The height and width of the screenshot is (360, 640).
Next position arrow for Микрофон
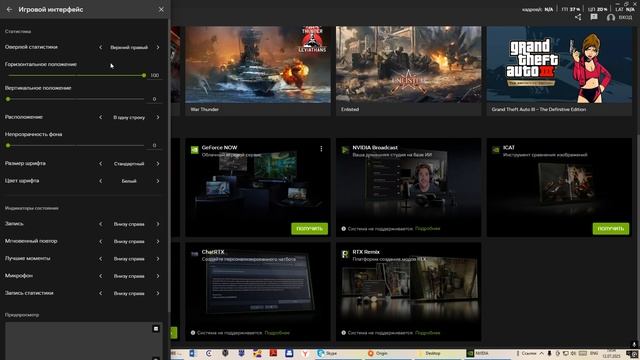[158, 276]
